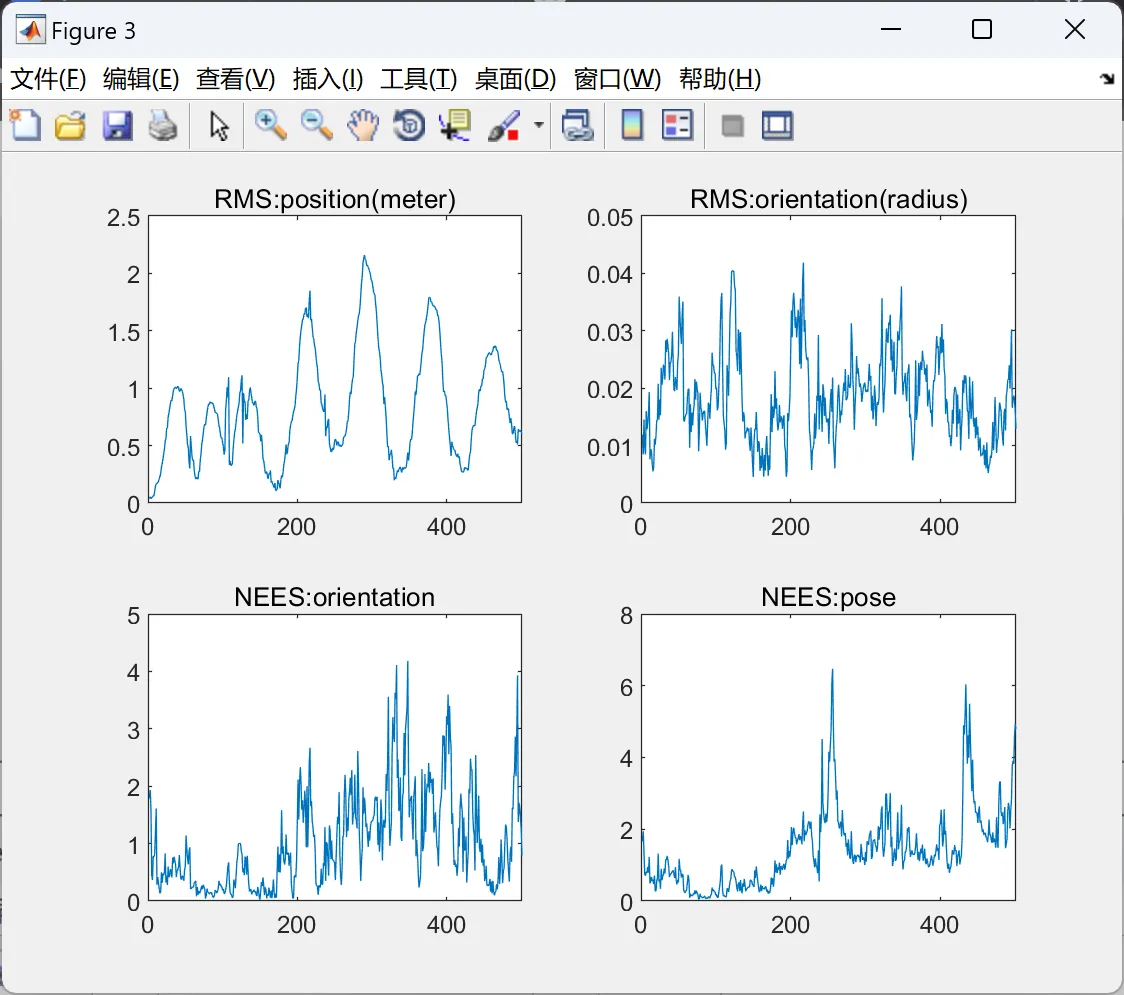Viewport: 1124px width, 995px height.
Task: Toggle the Edit Plot arrow tool
Action: [219, 125]
